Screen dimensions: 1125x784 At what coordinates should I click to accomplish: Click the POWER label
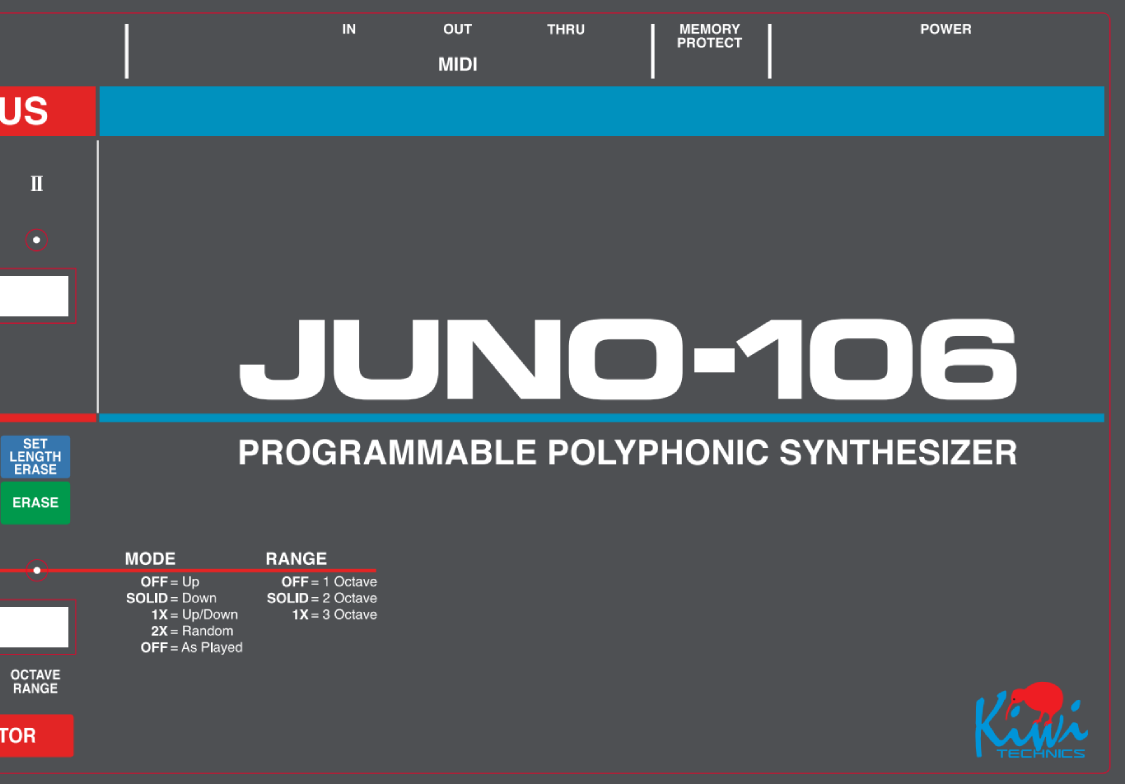pos(946,29)
